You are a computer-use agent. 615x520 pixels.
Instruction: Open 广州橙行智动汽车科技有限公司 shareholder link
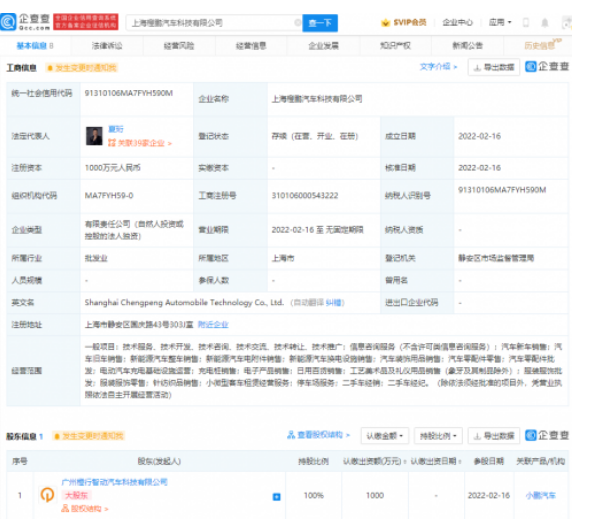click(x=115, y=482)
